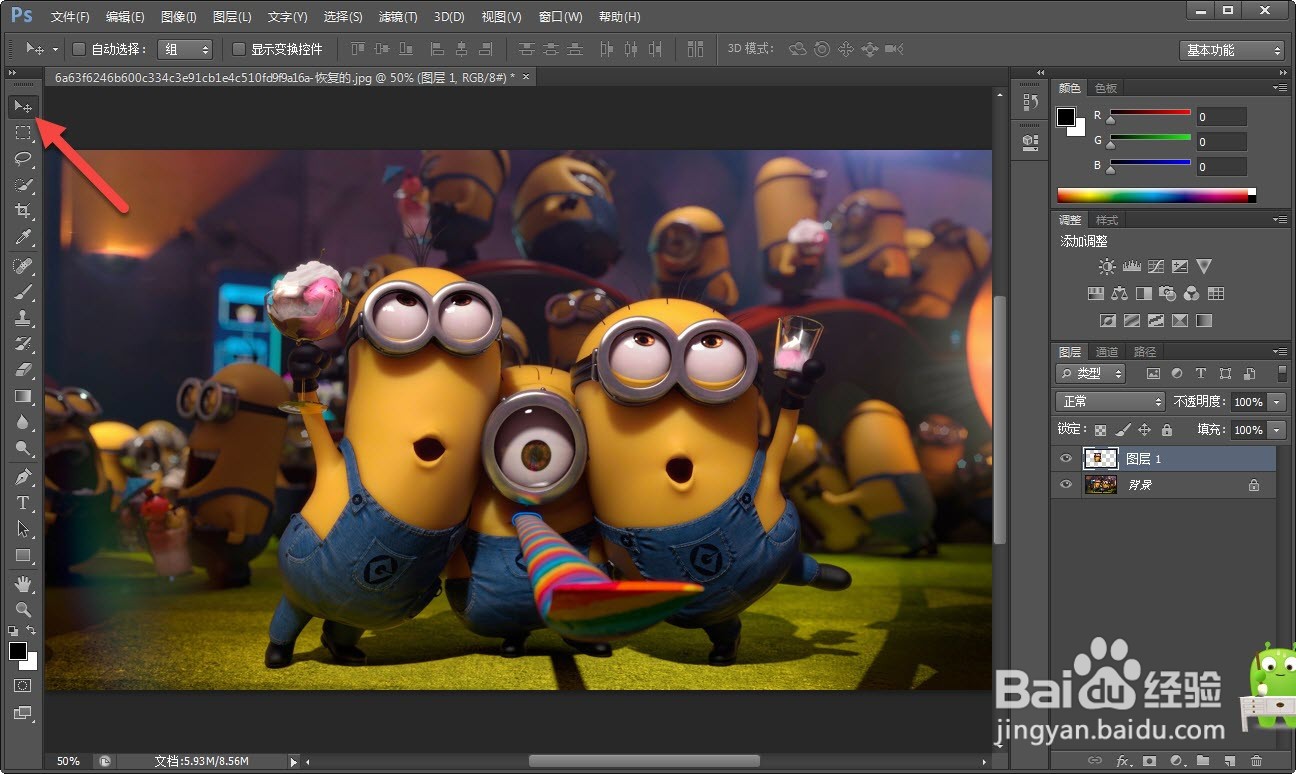The width and height of the screenshot is (1296, 774).
Task: Open the status bar info arrow
Action: [x=294, y=762]
